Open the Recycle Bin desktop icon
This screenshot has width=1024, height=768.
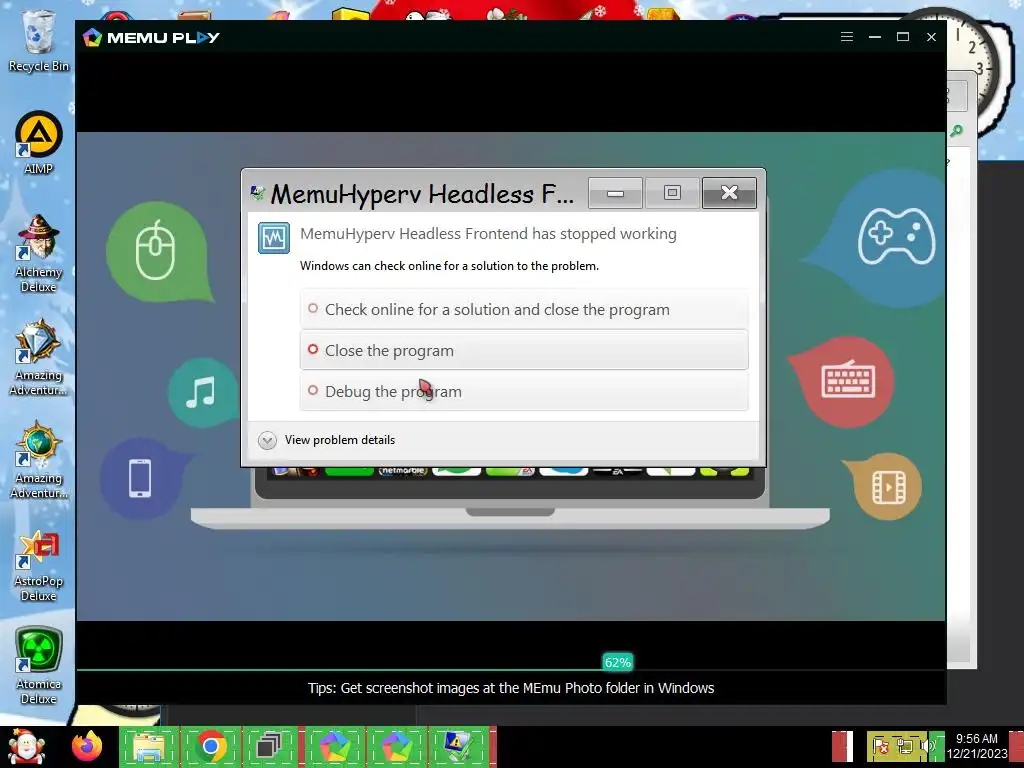[x=39, y=40]
